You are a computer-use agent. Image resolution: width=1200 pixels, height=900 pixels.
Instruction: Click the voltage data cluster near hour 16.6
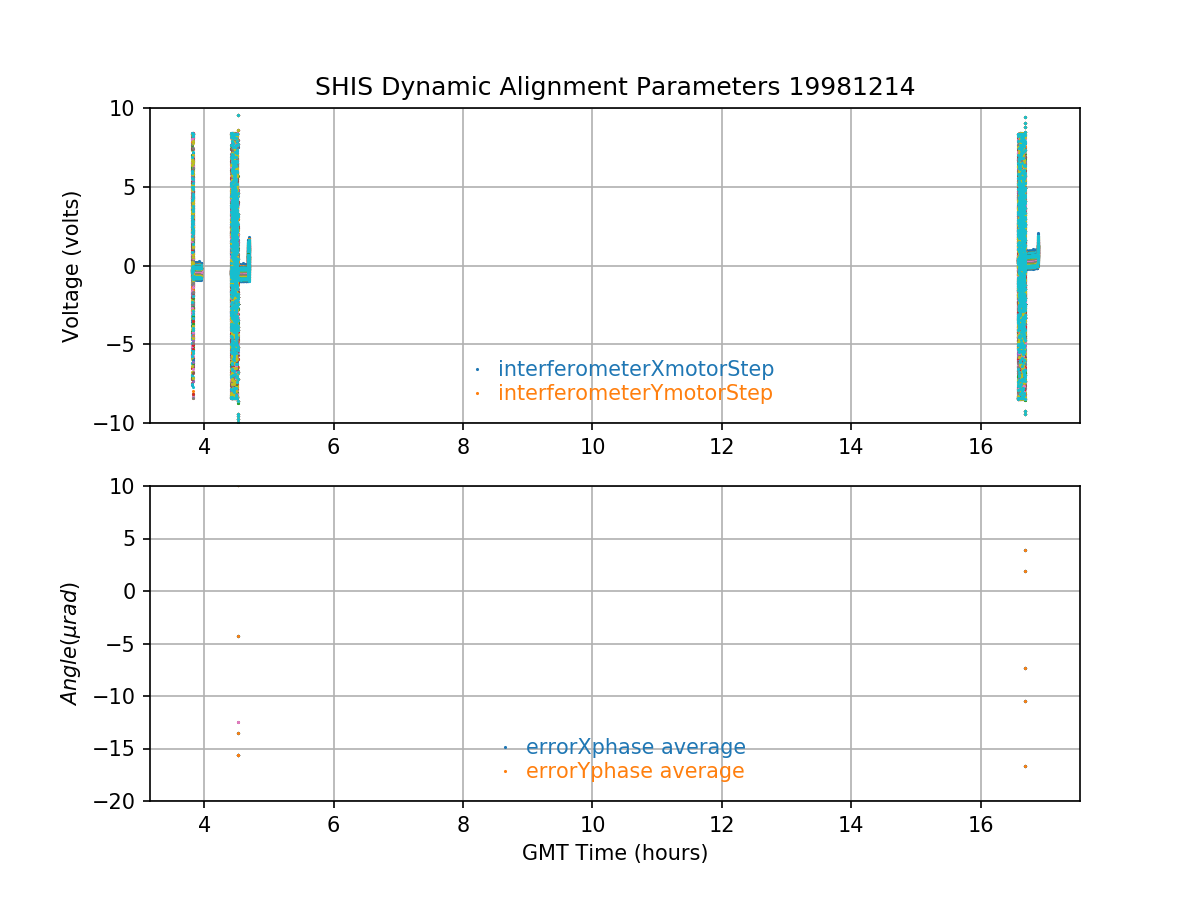(x=1021, y=266)
